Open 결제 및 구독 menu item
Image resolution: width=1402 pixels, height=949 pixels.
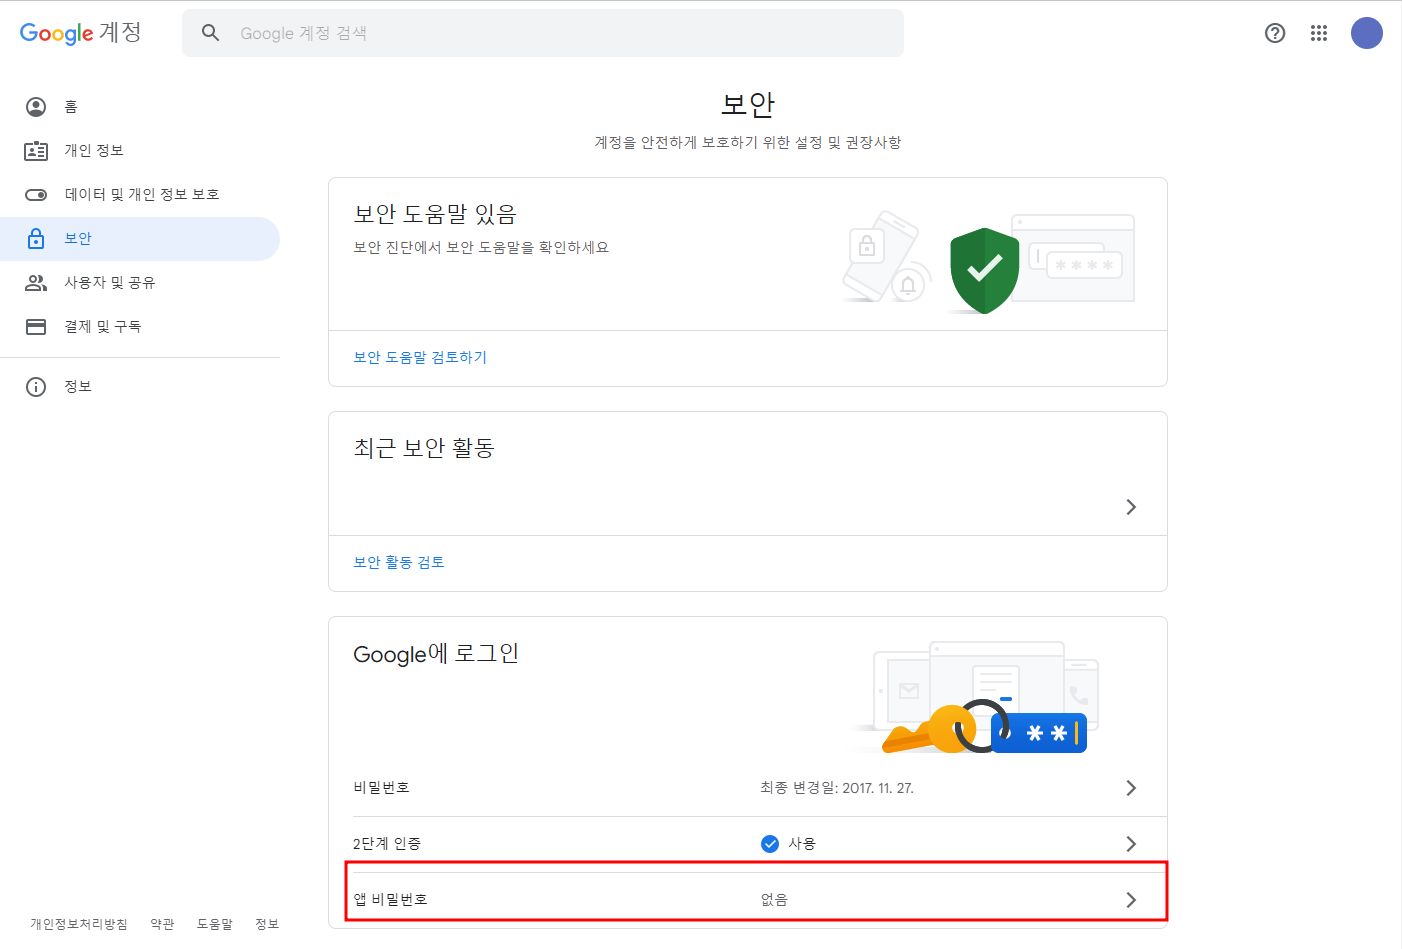click(x=140, y=327)
